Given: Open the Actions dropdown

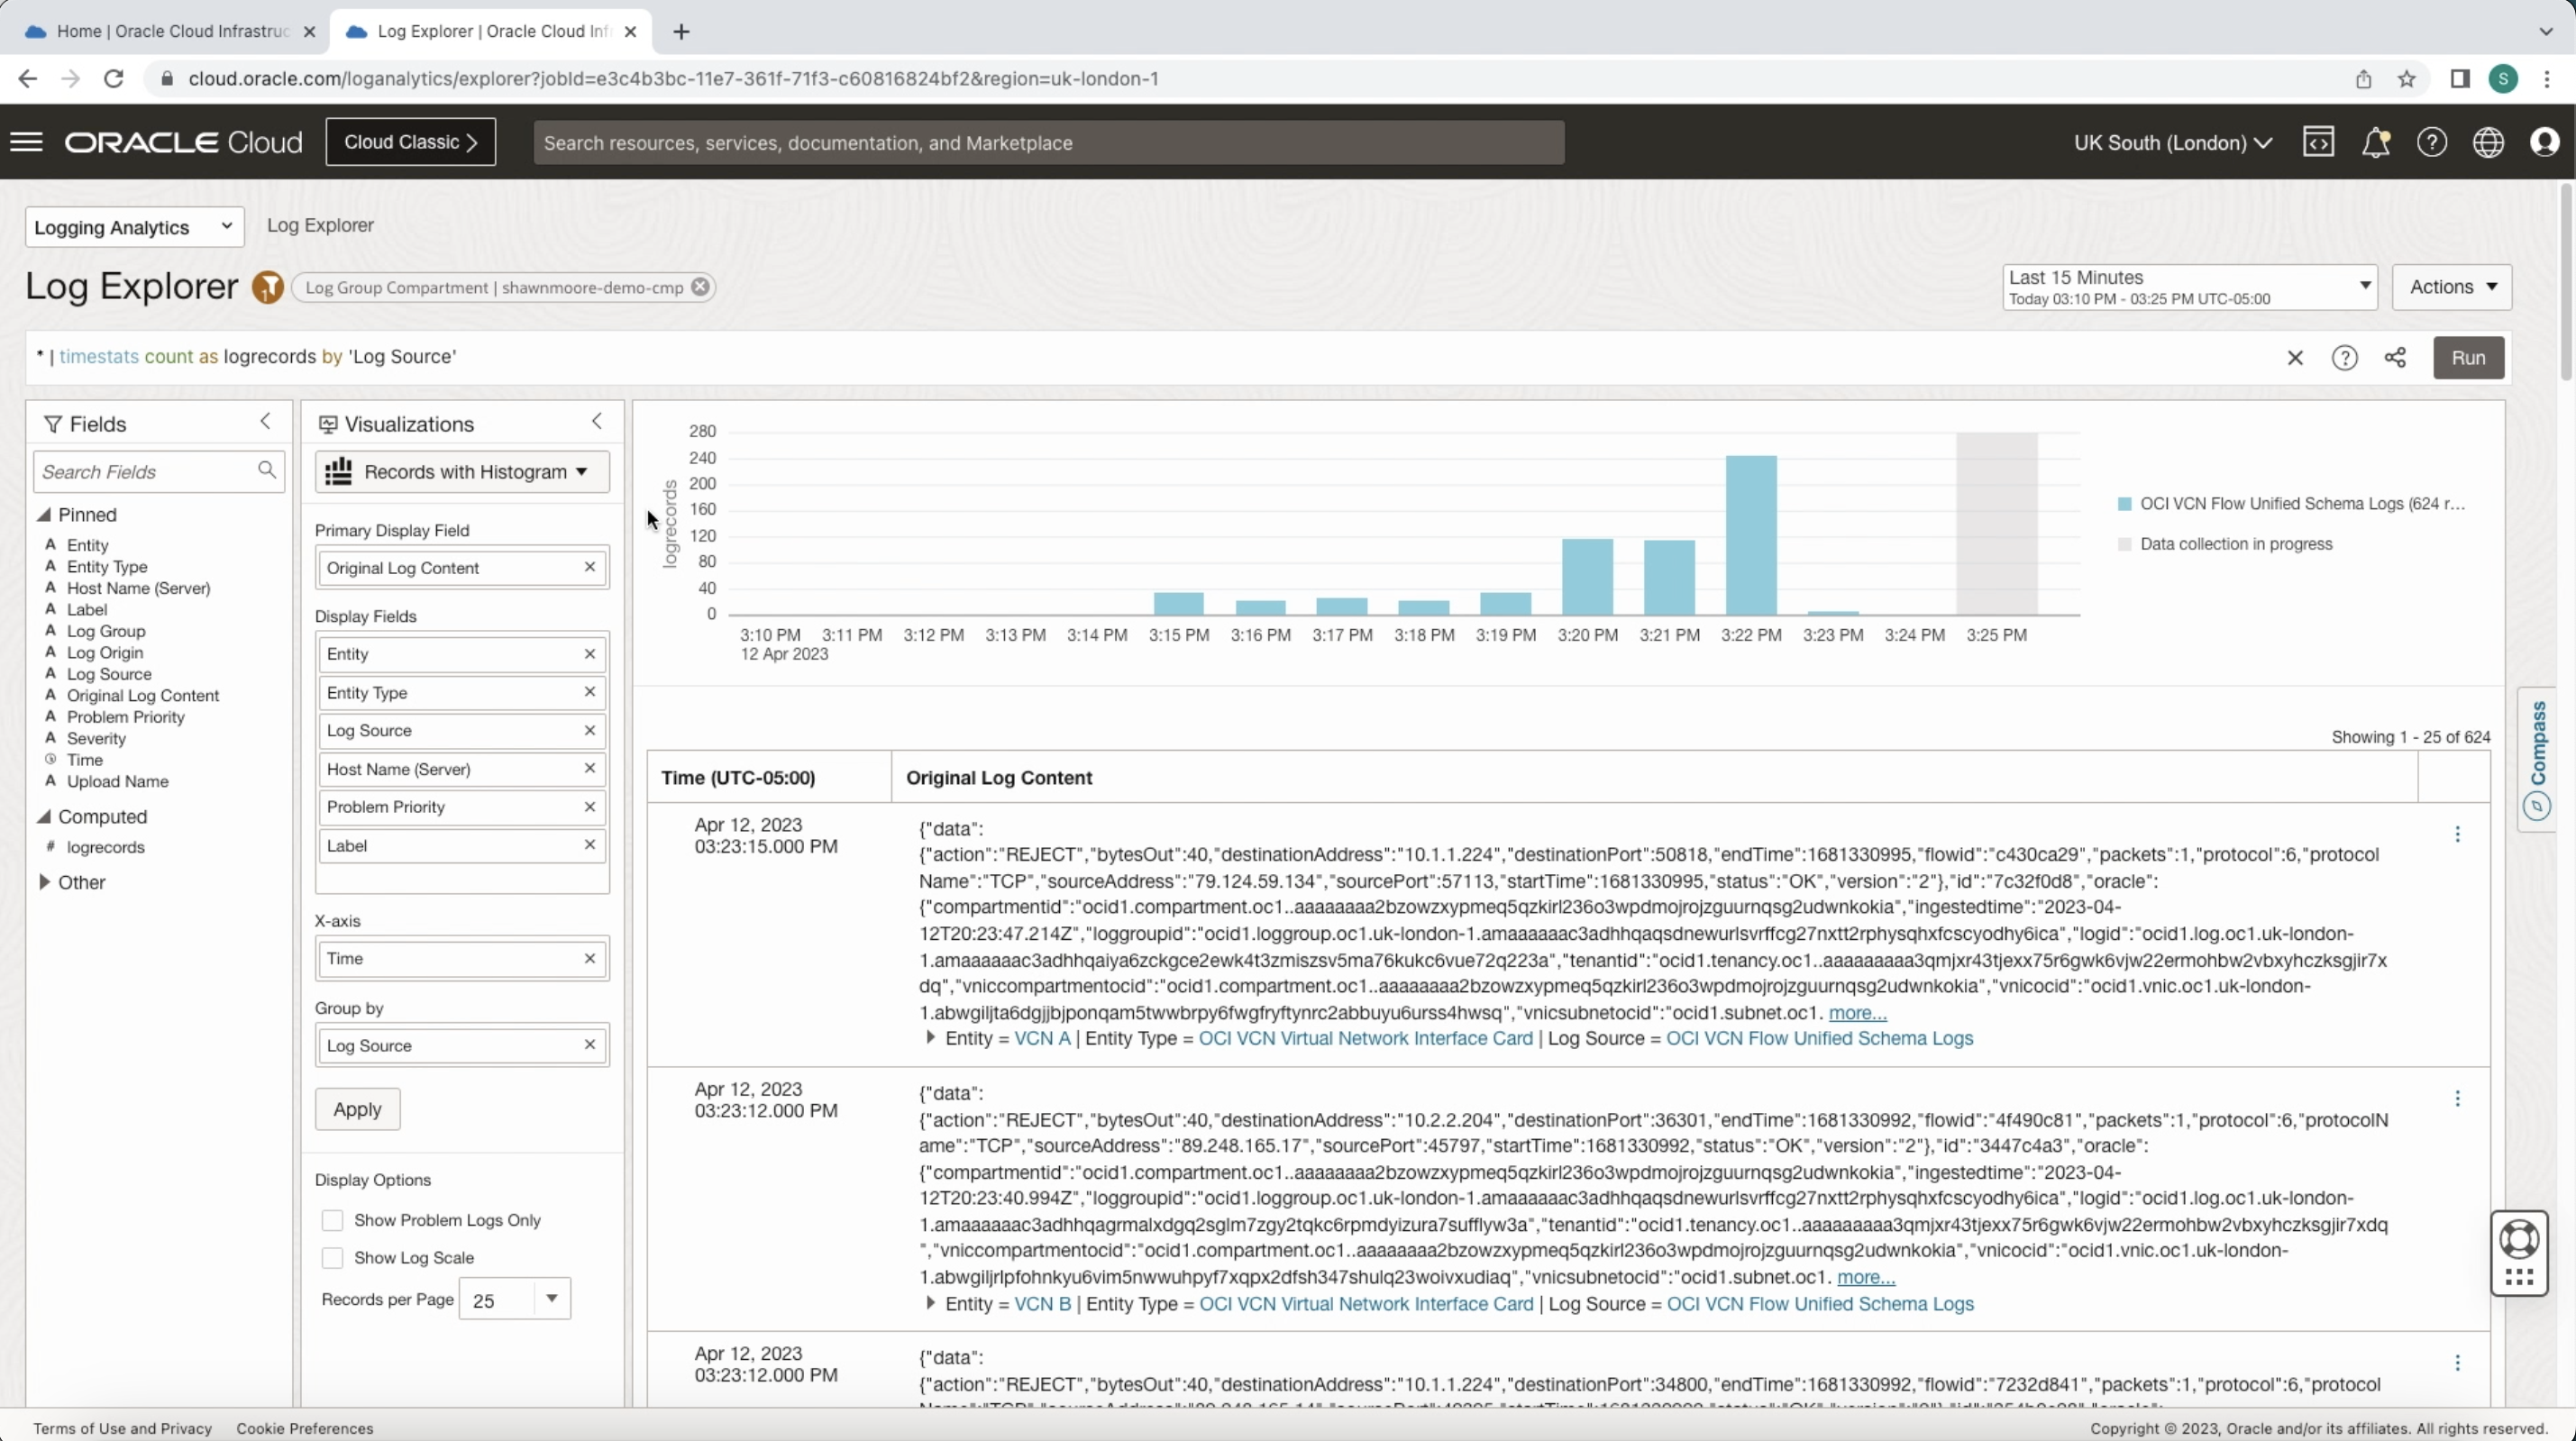Looking at the screenshot, I should click(x=2453, y=287).
